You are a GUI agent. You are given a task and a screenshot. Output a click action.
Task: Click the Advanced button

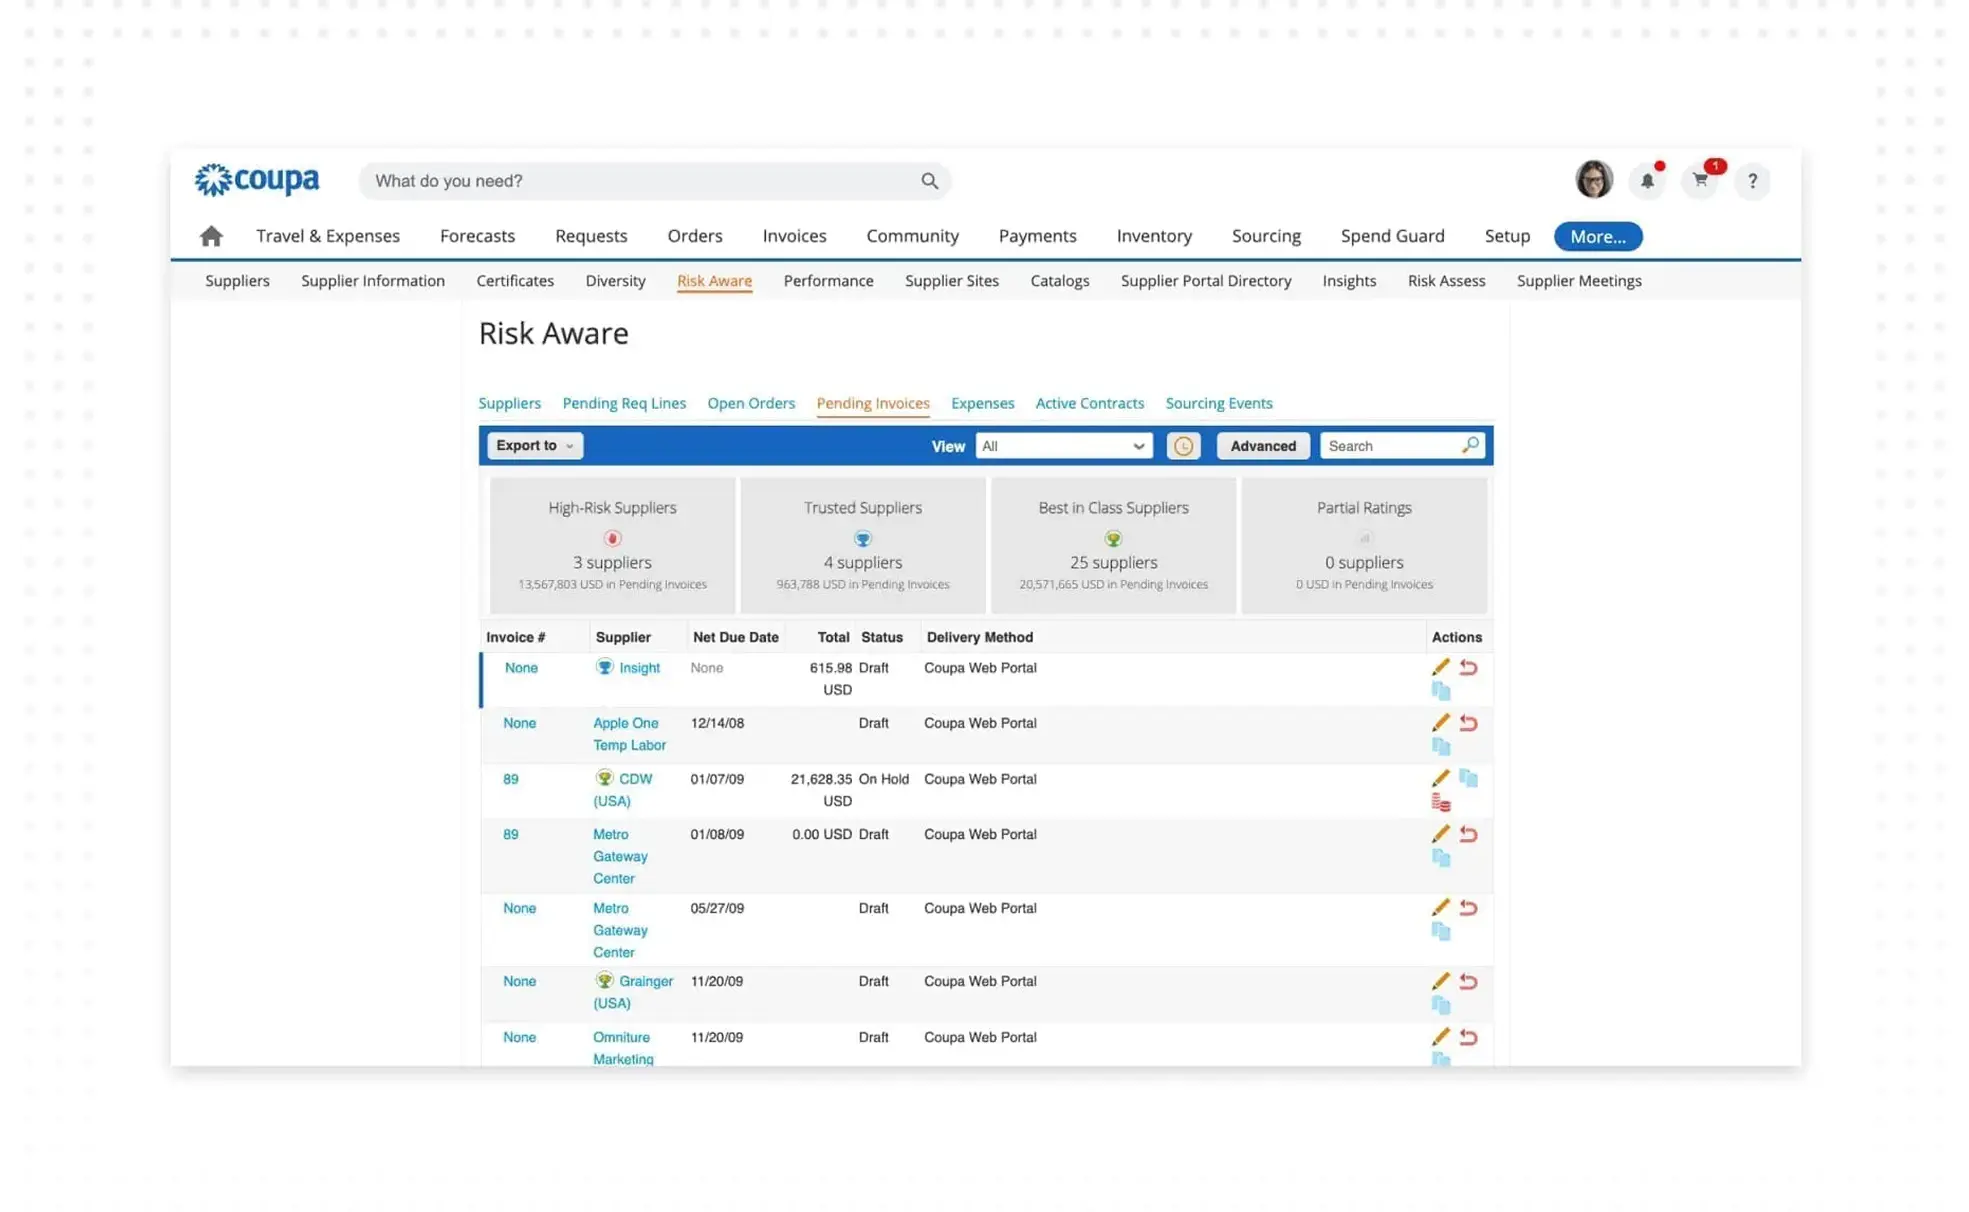click(x=1262, y=446)
